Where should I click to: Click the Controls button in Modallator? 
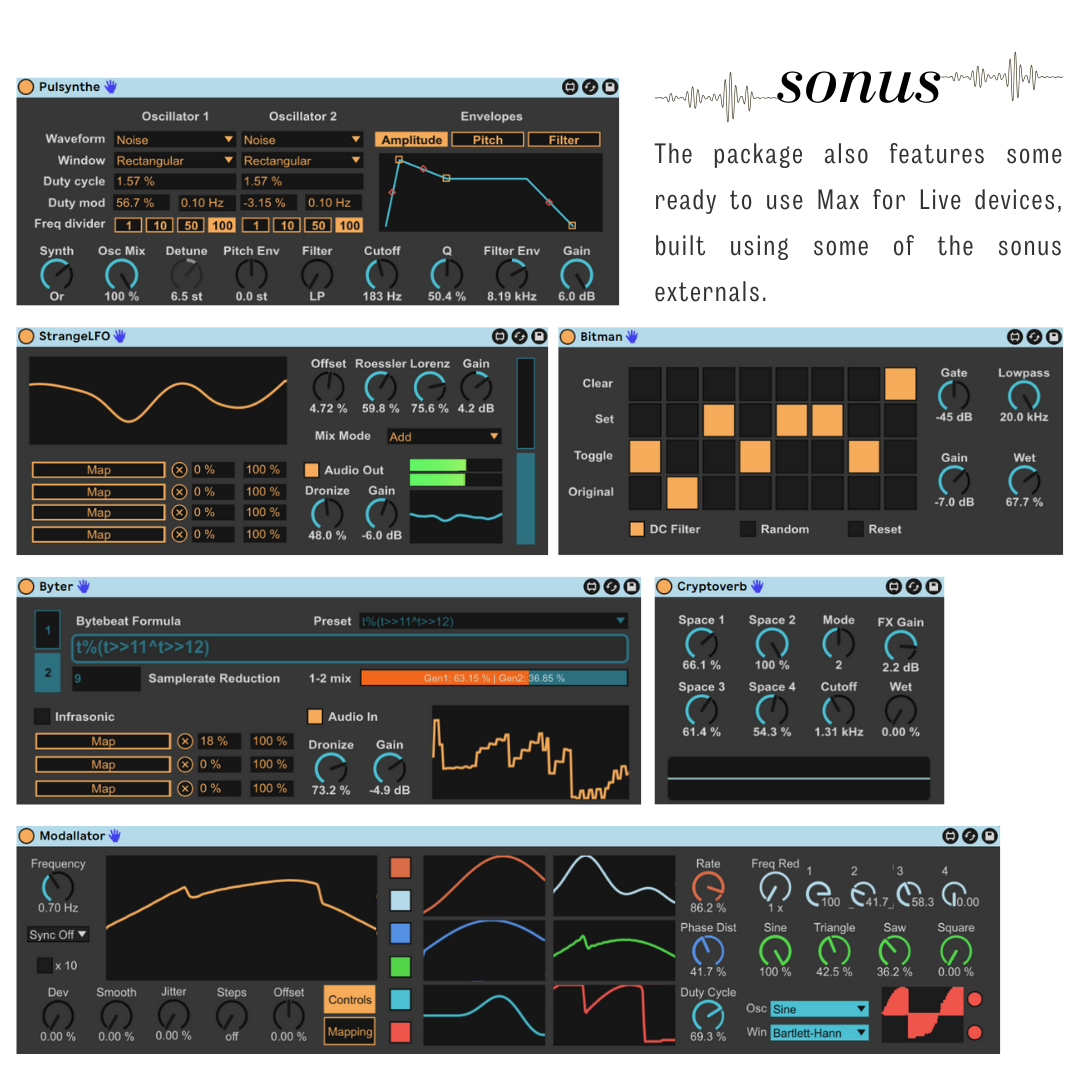(350, 999)
